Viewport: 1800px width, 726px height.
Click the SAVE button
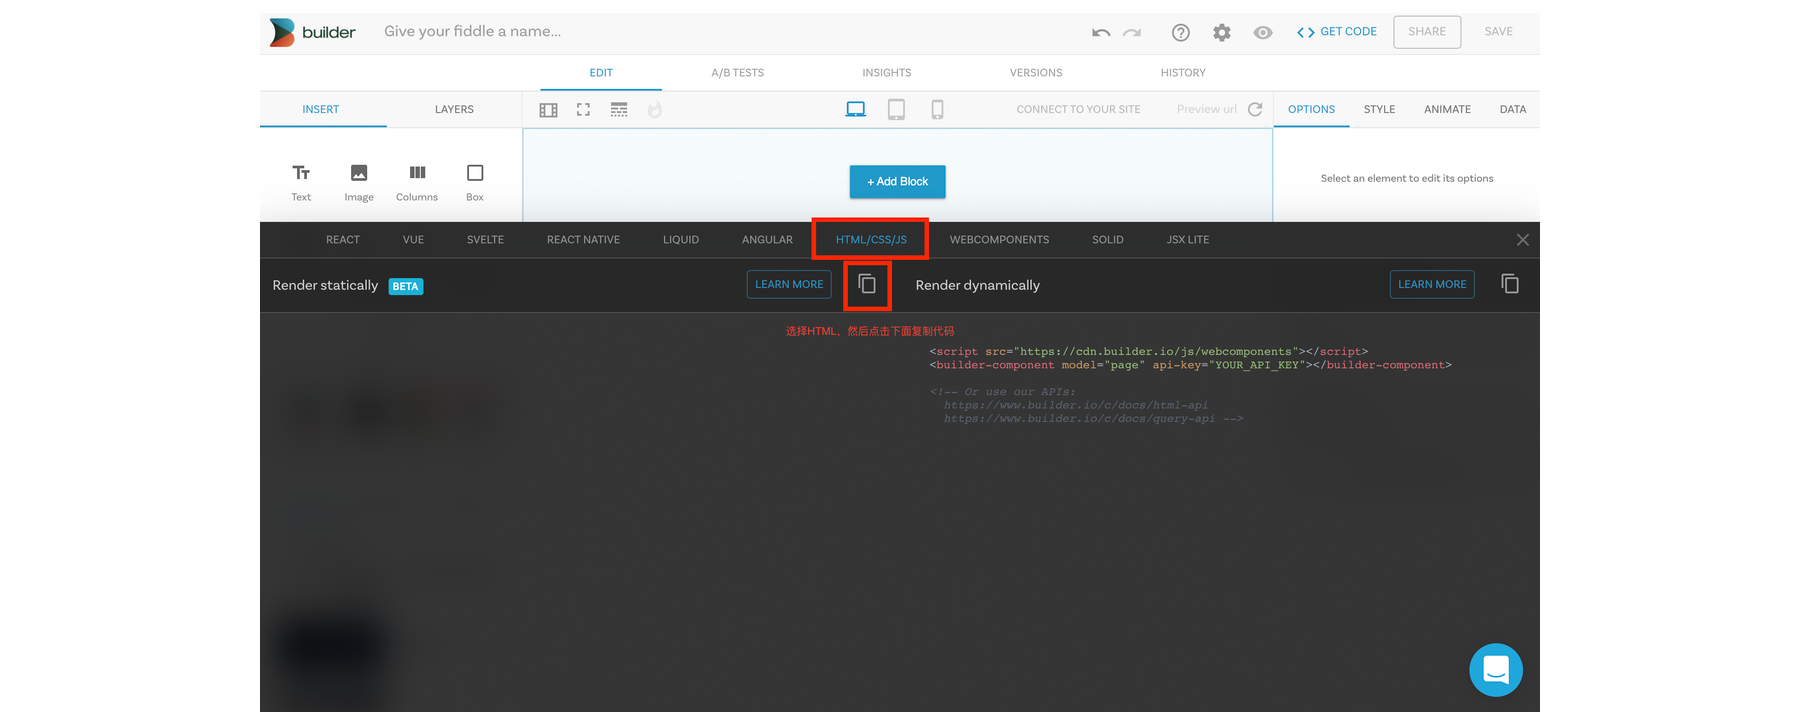coord(1498,32)
